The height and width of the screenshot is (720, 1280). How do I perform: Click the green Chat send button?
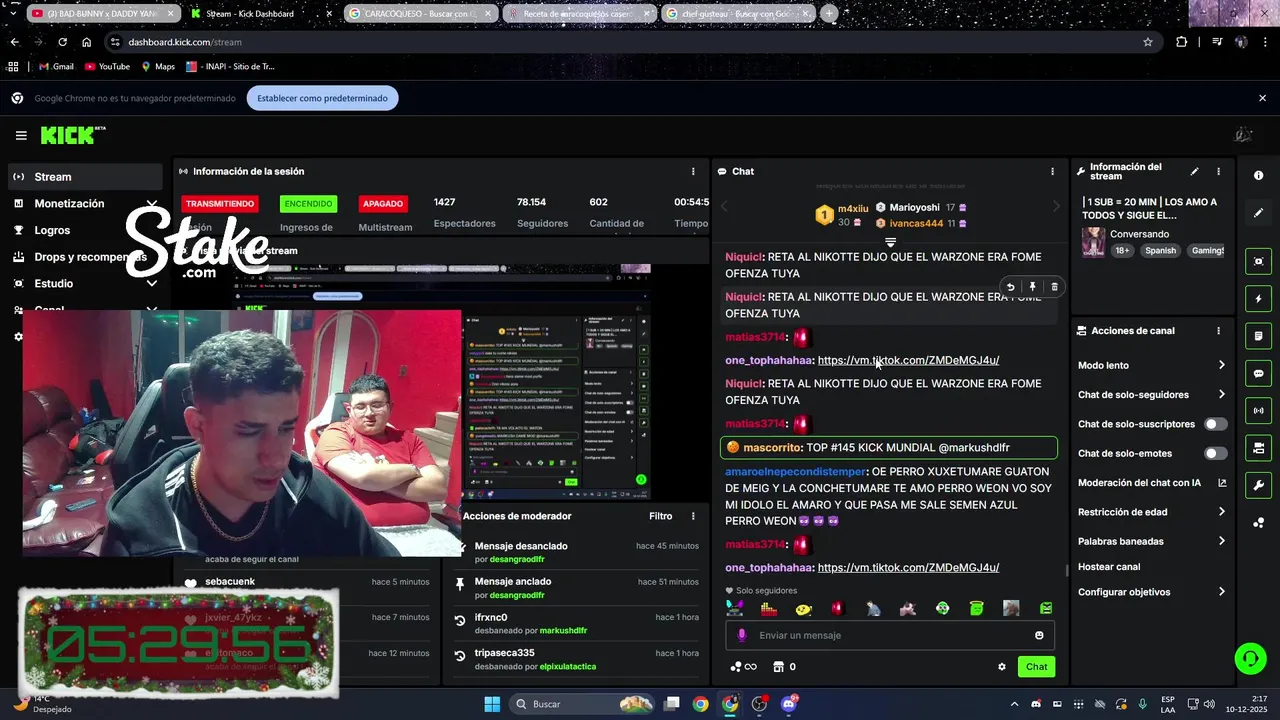(1036, 667)
